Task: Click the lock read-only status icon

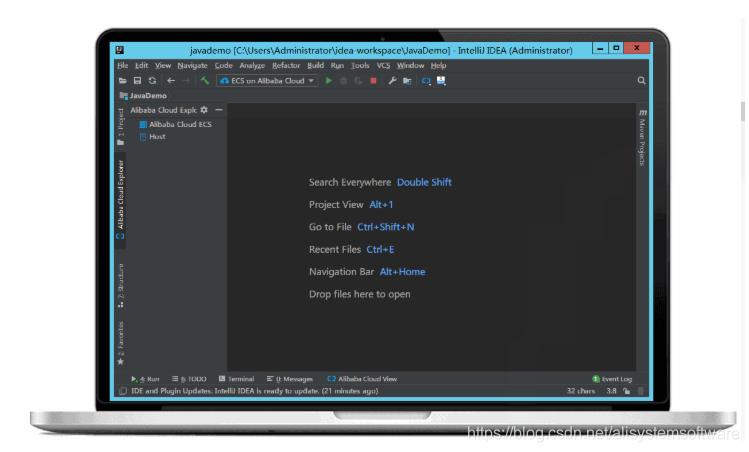Action: 626,391
